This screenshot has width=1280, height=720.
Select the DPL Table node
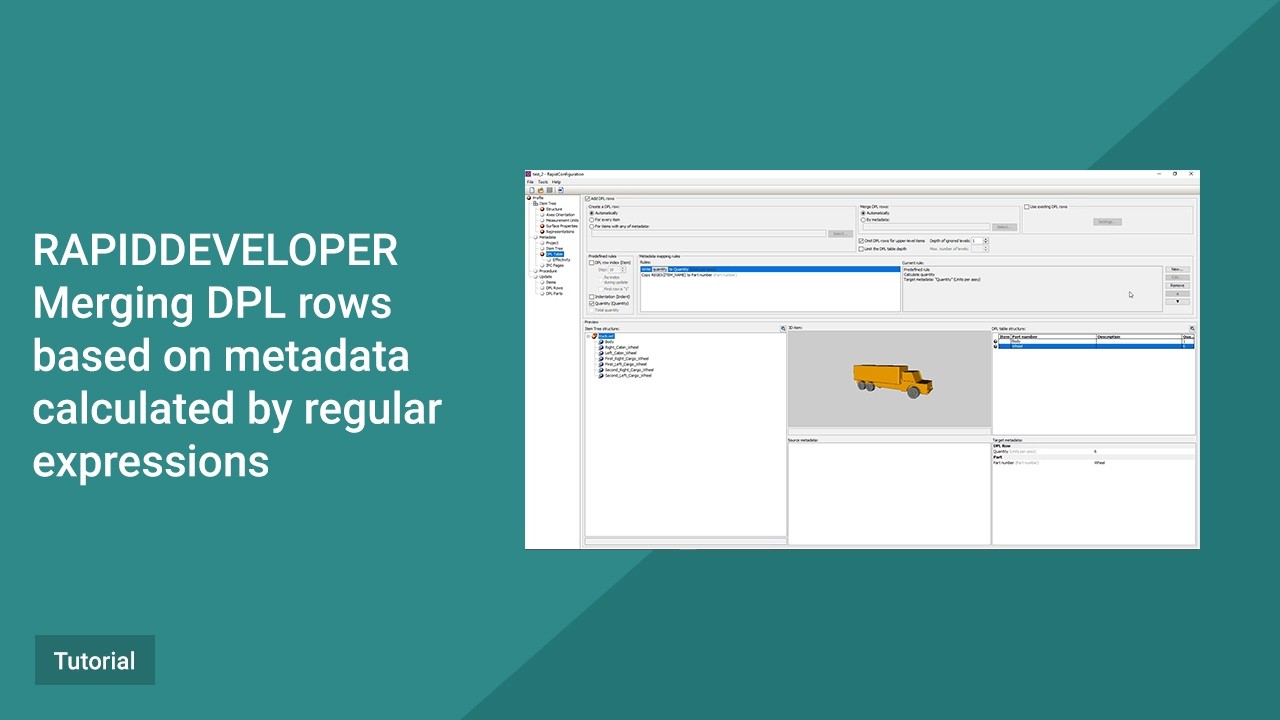click(554, 254)
